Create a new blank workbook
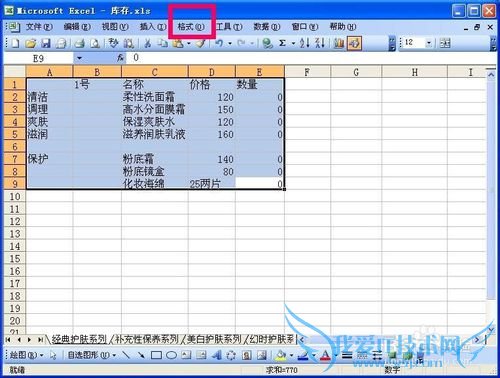Image resolution: width=500 pixels, height=378 pixels. pos(16,43)
